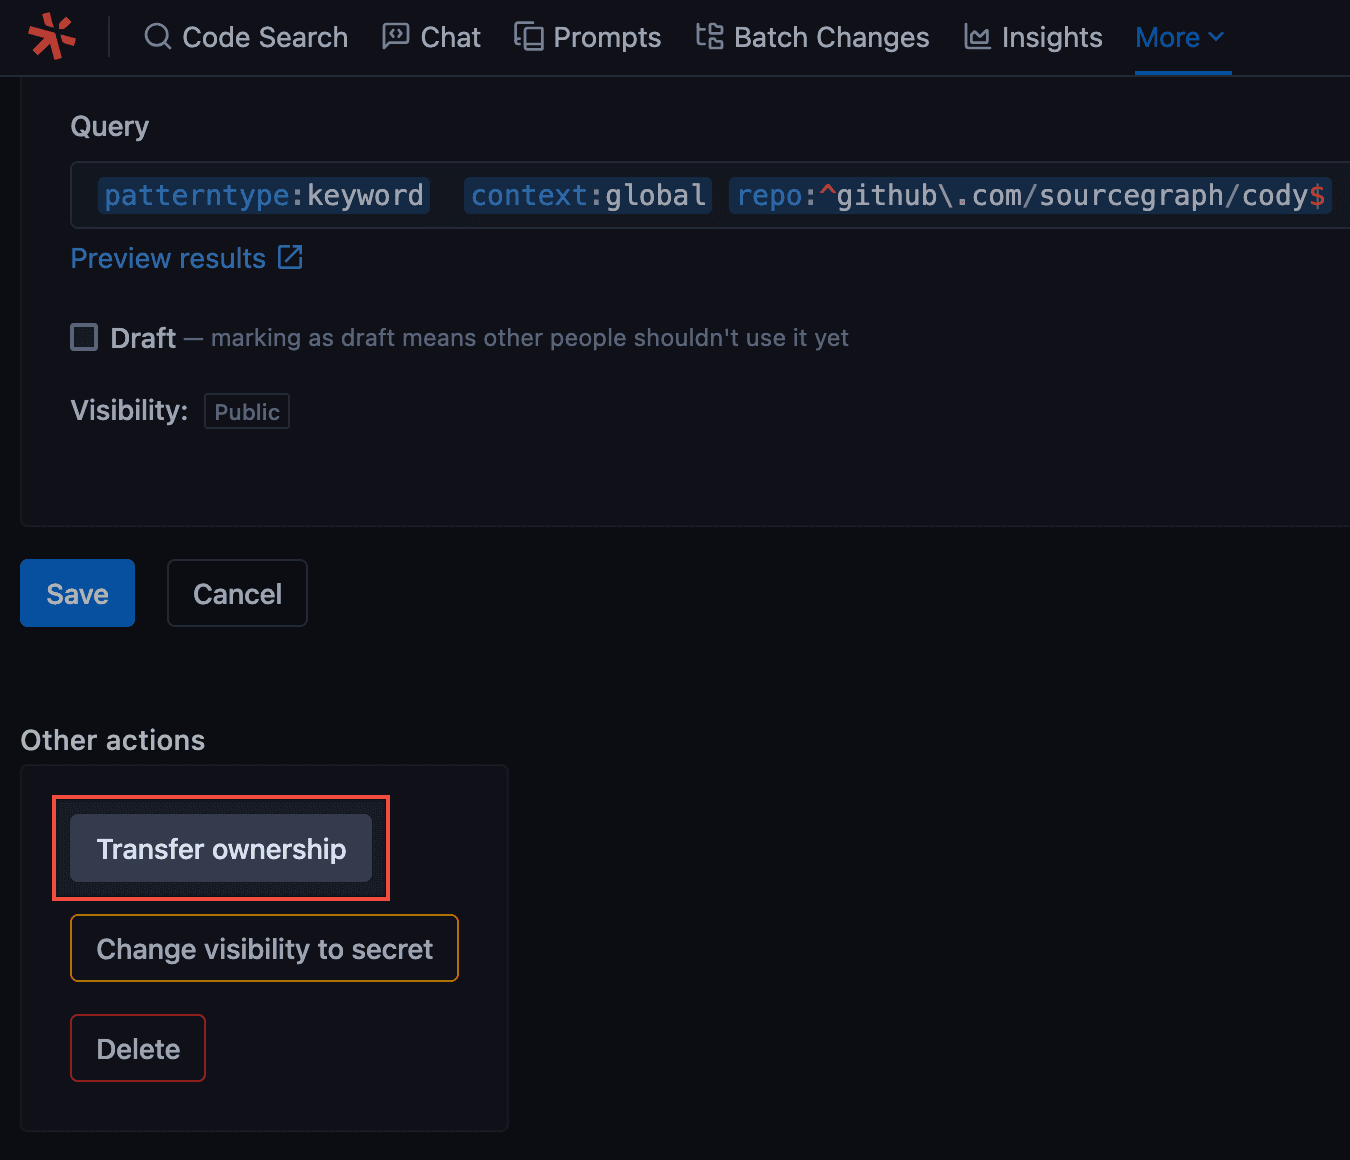Click the Chat bubble icon
The width and height of the screenshot is (1350, 1160).
click(396, 37)
